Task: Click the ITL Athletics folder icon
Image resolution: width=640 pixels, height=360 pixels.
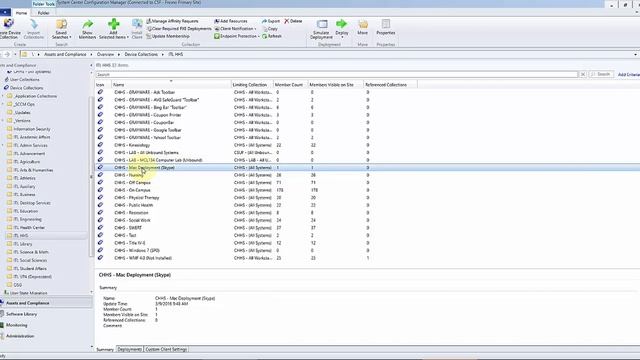Action: click(10, 178)
